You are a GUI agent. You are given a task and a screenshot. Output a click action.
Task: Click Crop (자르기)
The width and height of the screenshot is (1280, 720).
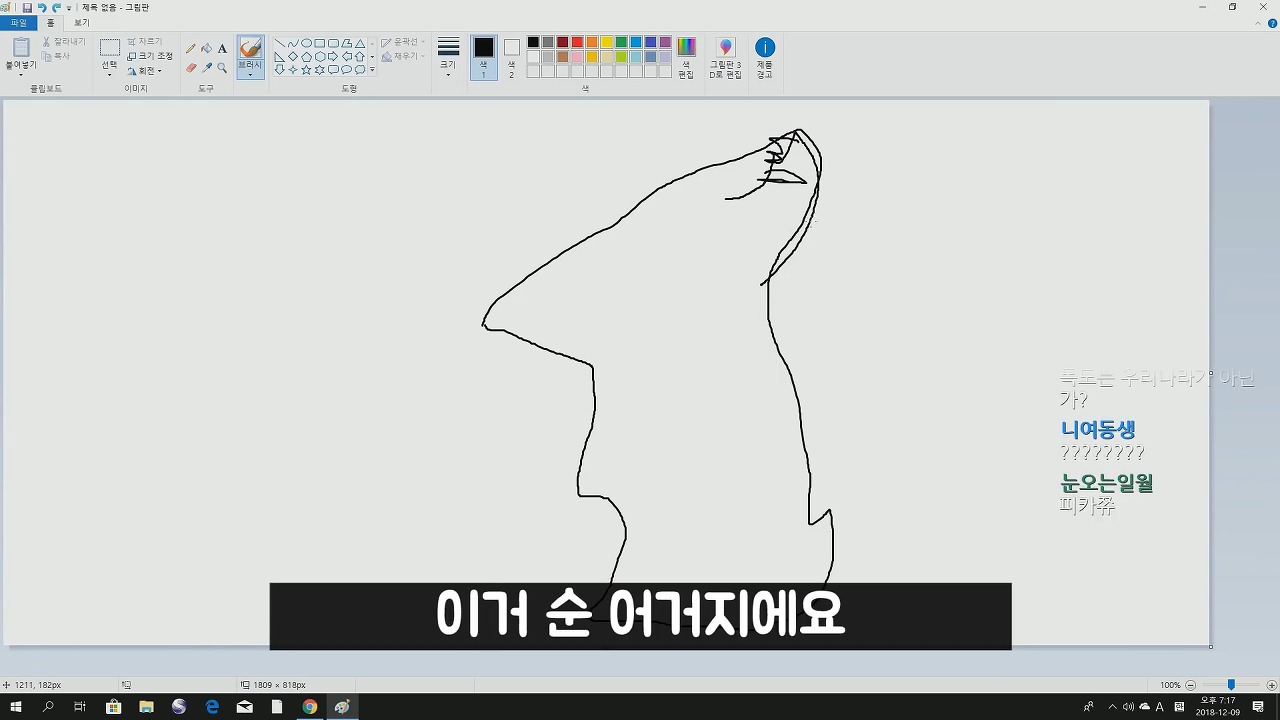click(145, 42)
